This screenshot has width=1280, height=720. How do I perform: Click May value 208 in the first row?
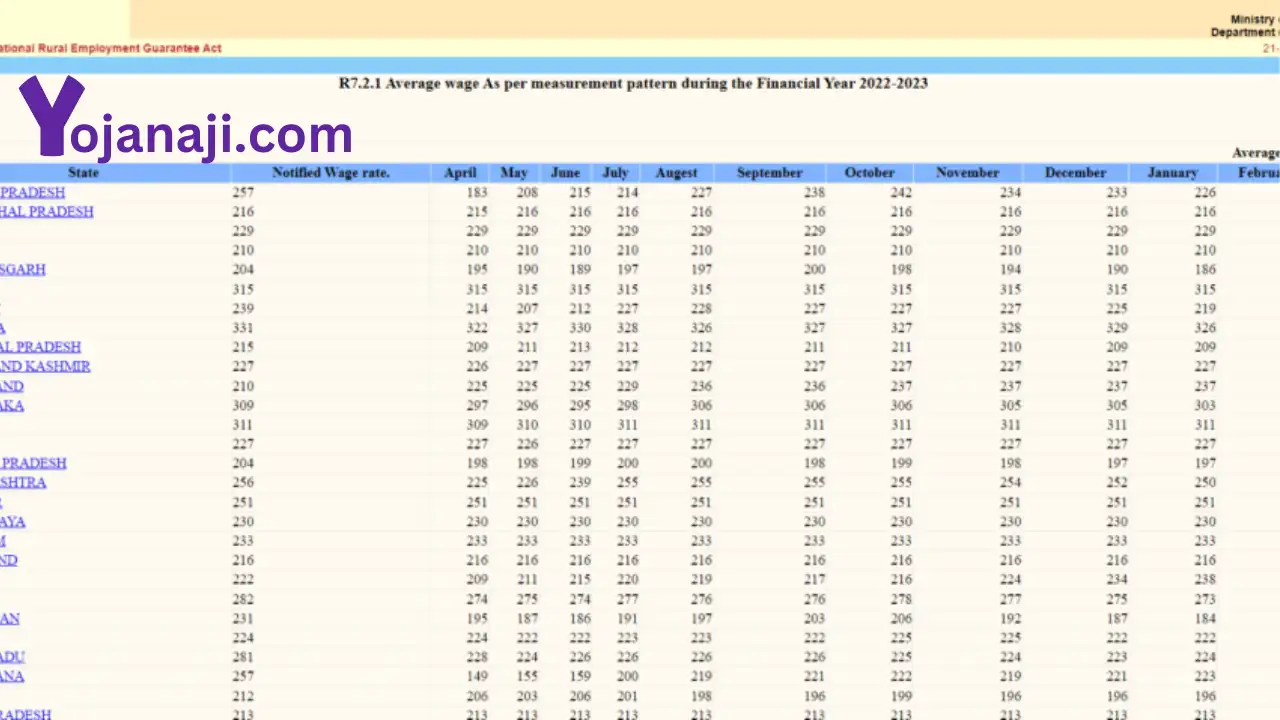pos(527,193)
